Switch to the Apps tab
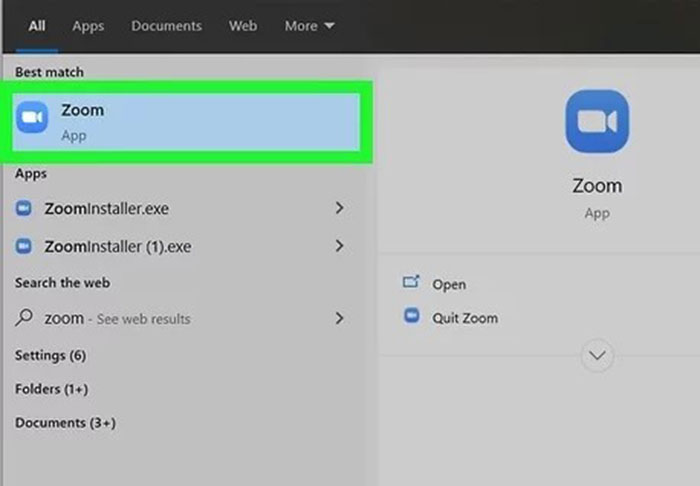 pyautogui.click(x=88, y=26)
